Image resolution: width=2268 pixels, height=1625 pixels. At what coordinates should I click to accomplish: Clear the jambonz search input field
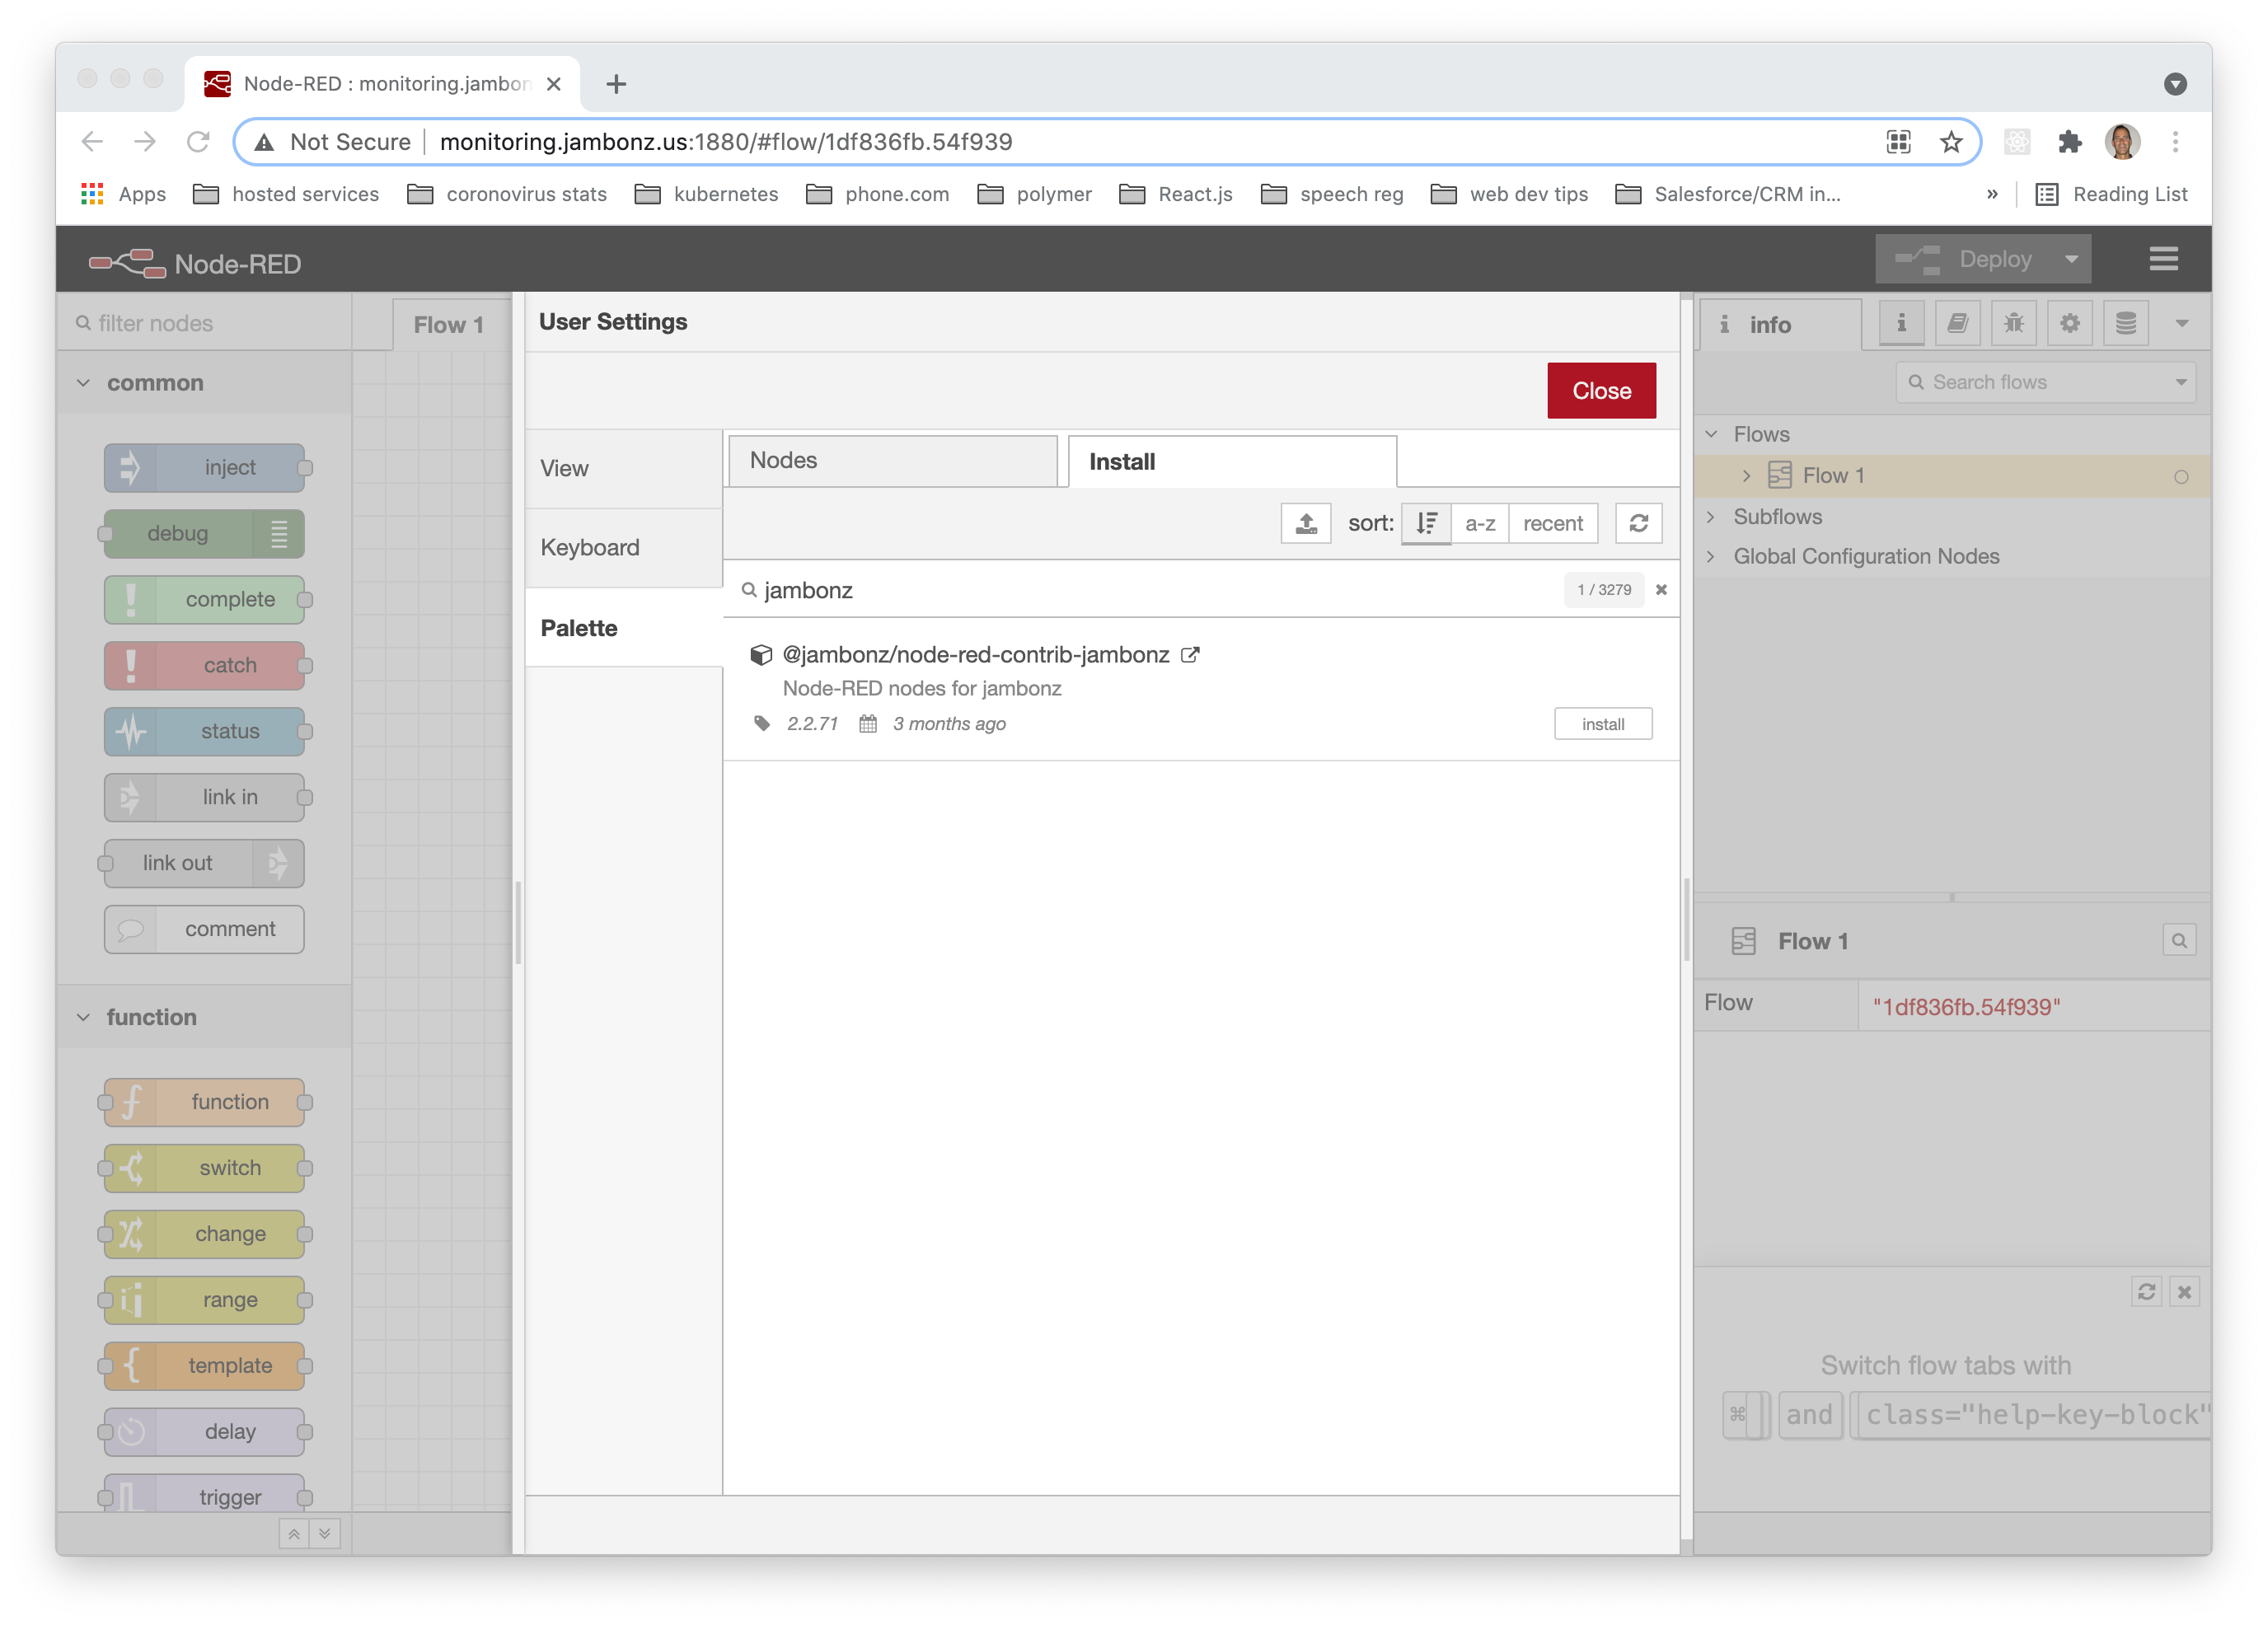1660,589
